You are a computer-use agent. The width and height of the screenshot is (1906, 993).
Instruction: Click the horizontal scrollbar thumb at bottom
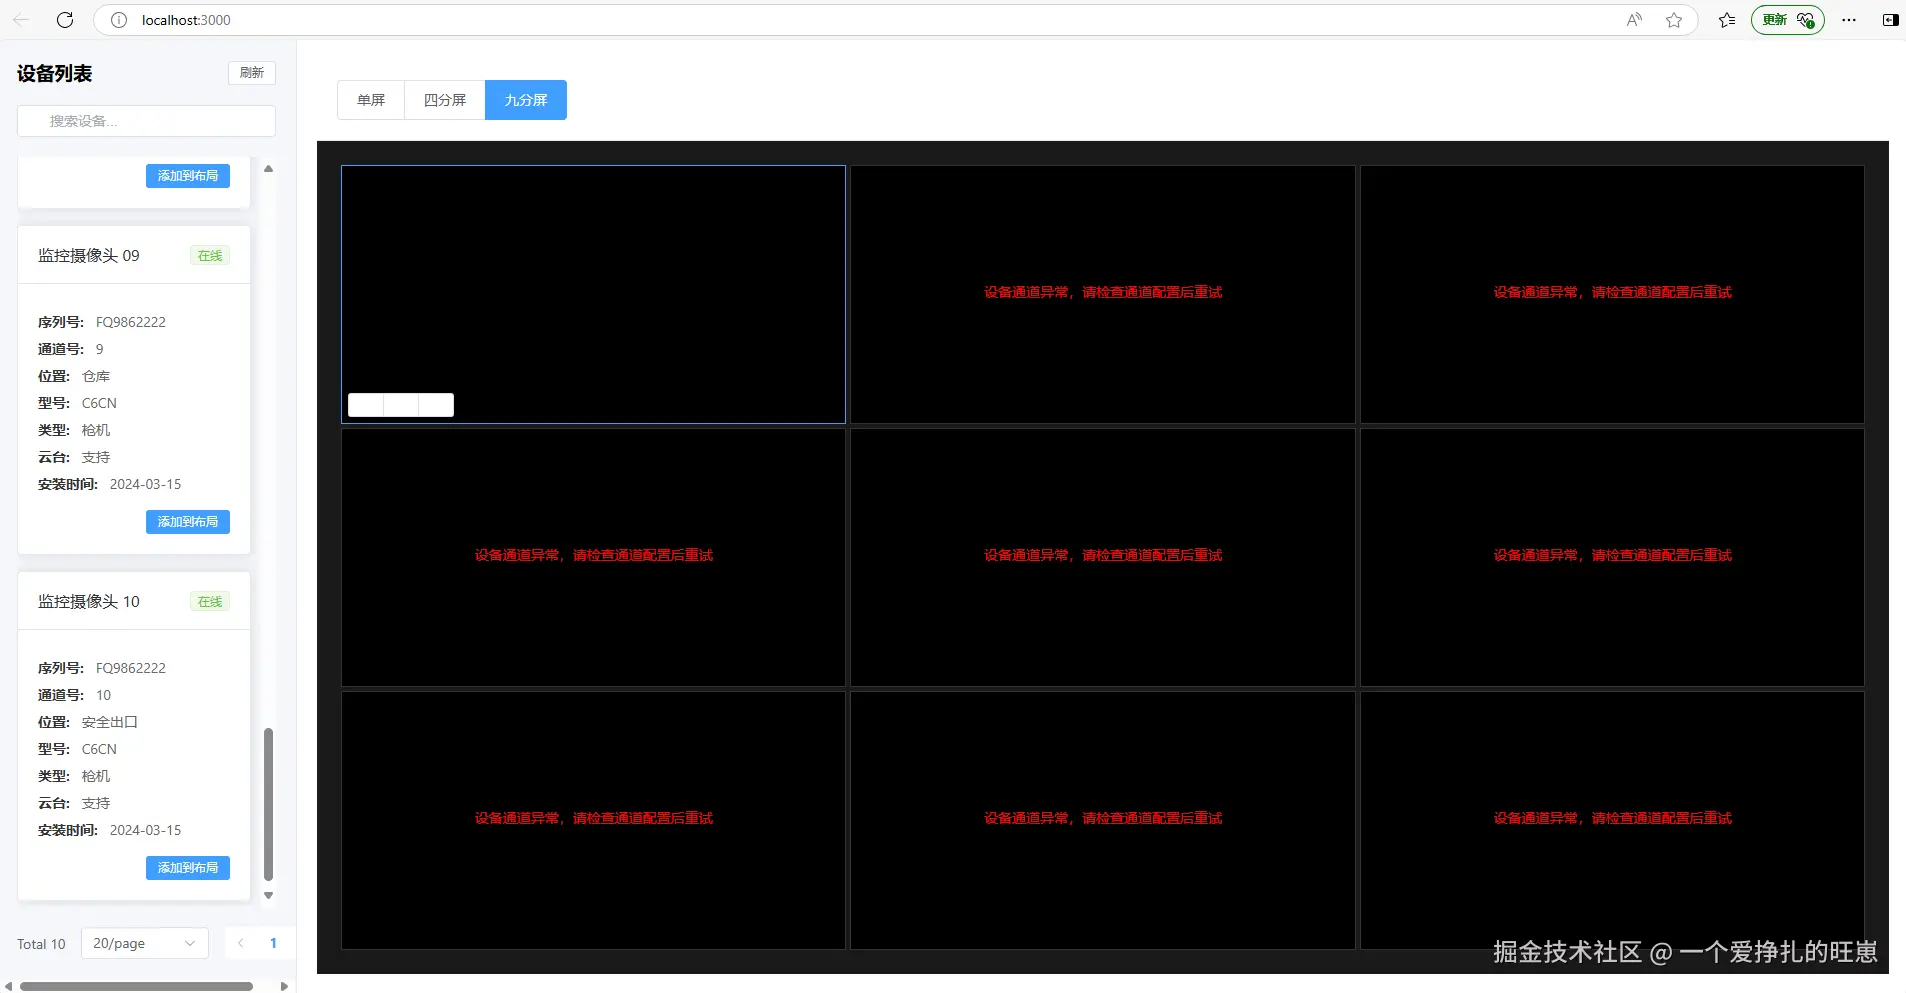(x=136, y=986)
